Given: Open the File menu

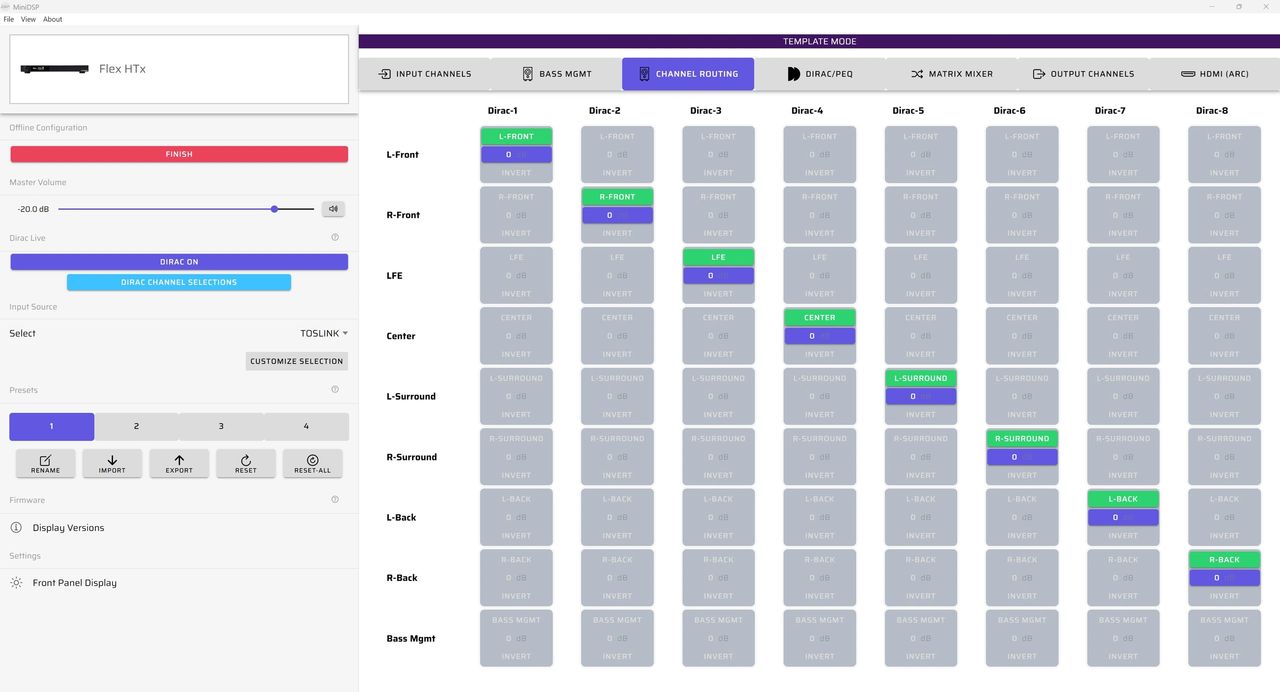Looking at the screenshot, I should coord(9,19).
